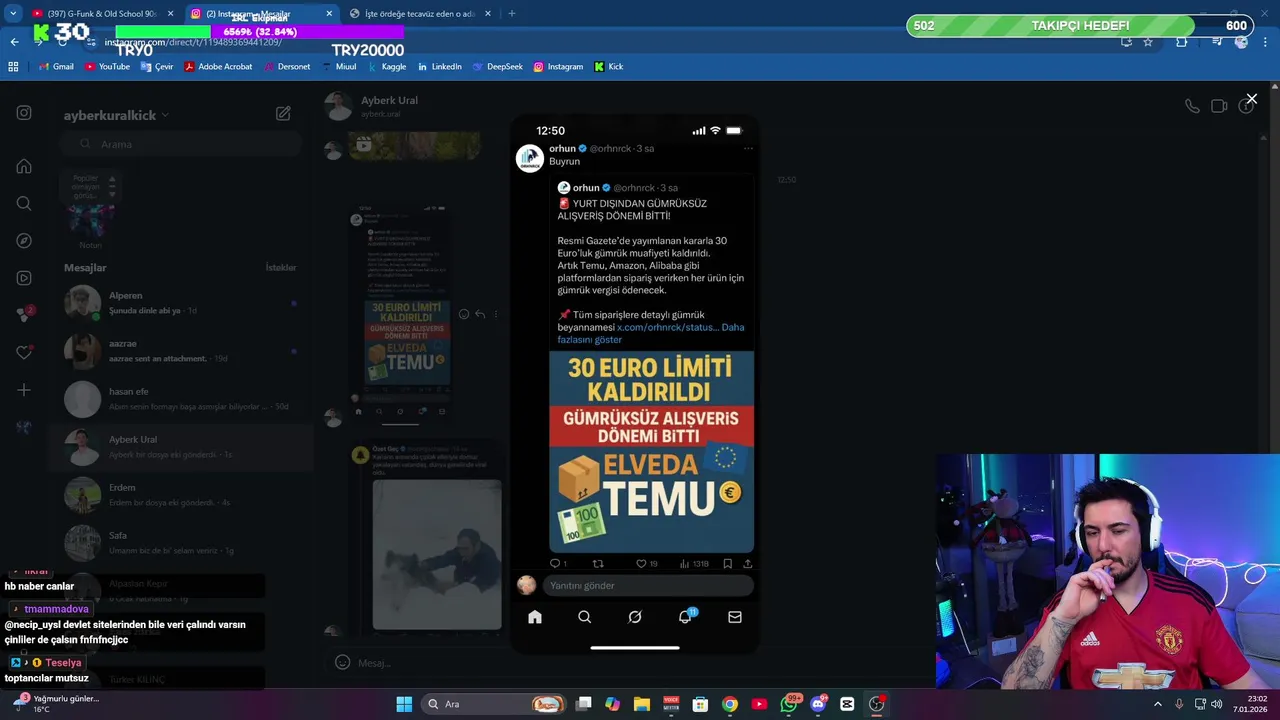1280x720 pixels.
Task: Bookmark this page with the star icon
Action: pyautogui.click(x=1148, y=41)
